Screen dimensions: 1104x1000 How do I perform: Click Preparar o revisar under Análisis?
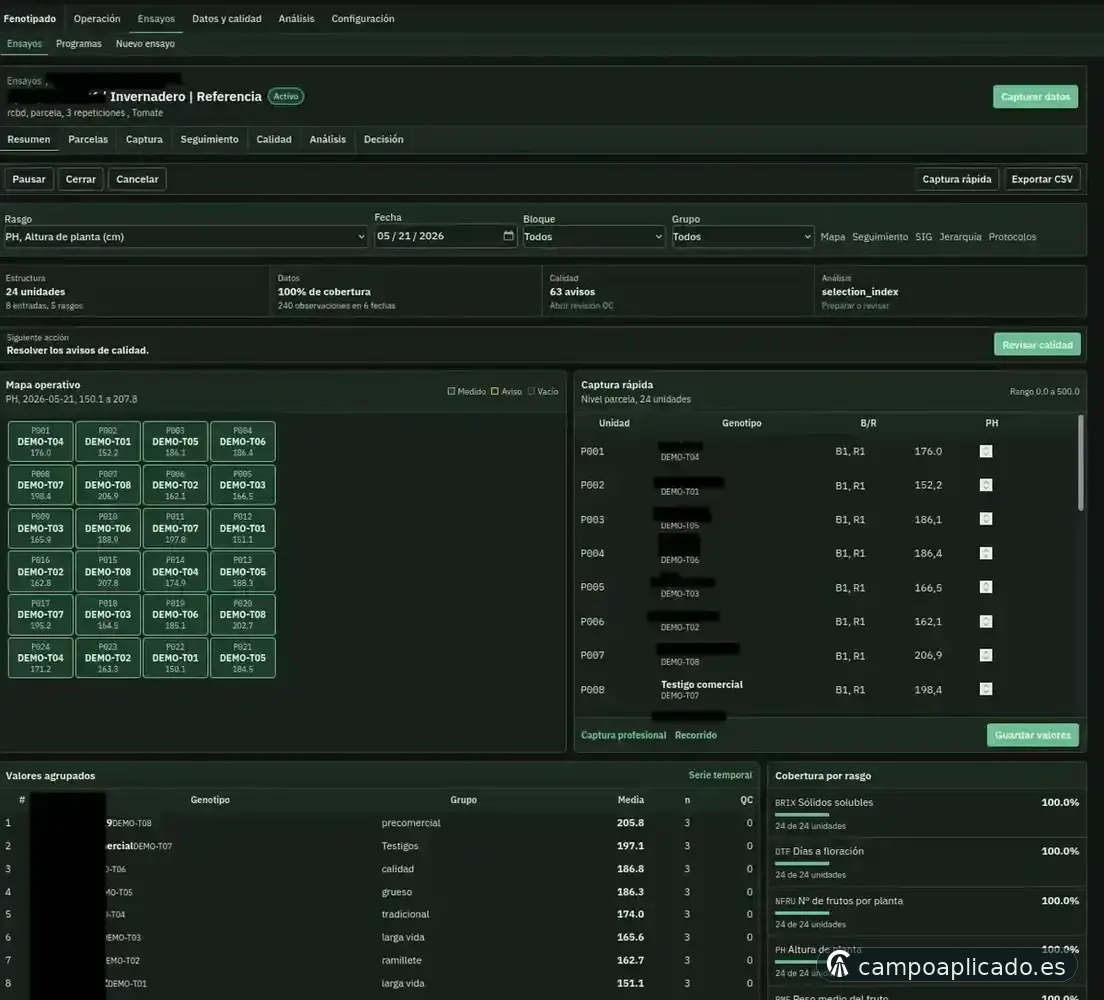pyautogui.click(x=855, y=306)
